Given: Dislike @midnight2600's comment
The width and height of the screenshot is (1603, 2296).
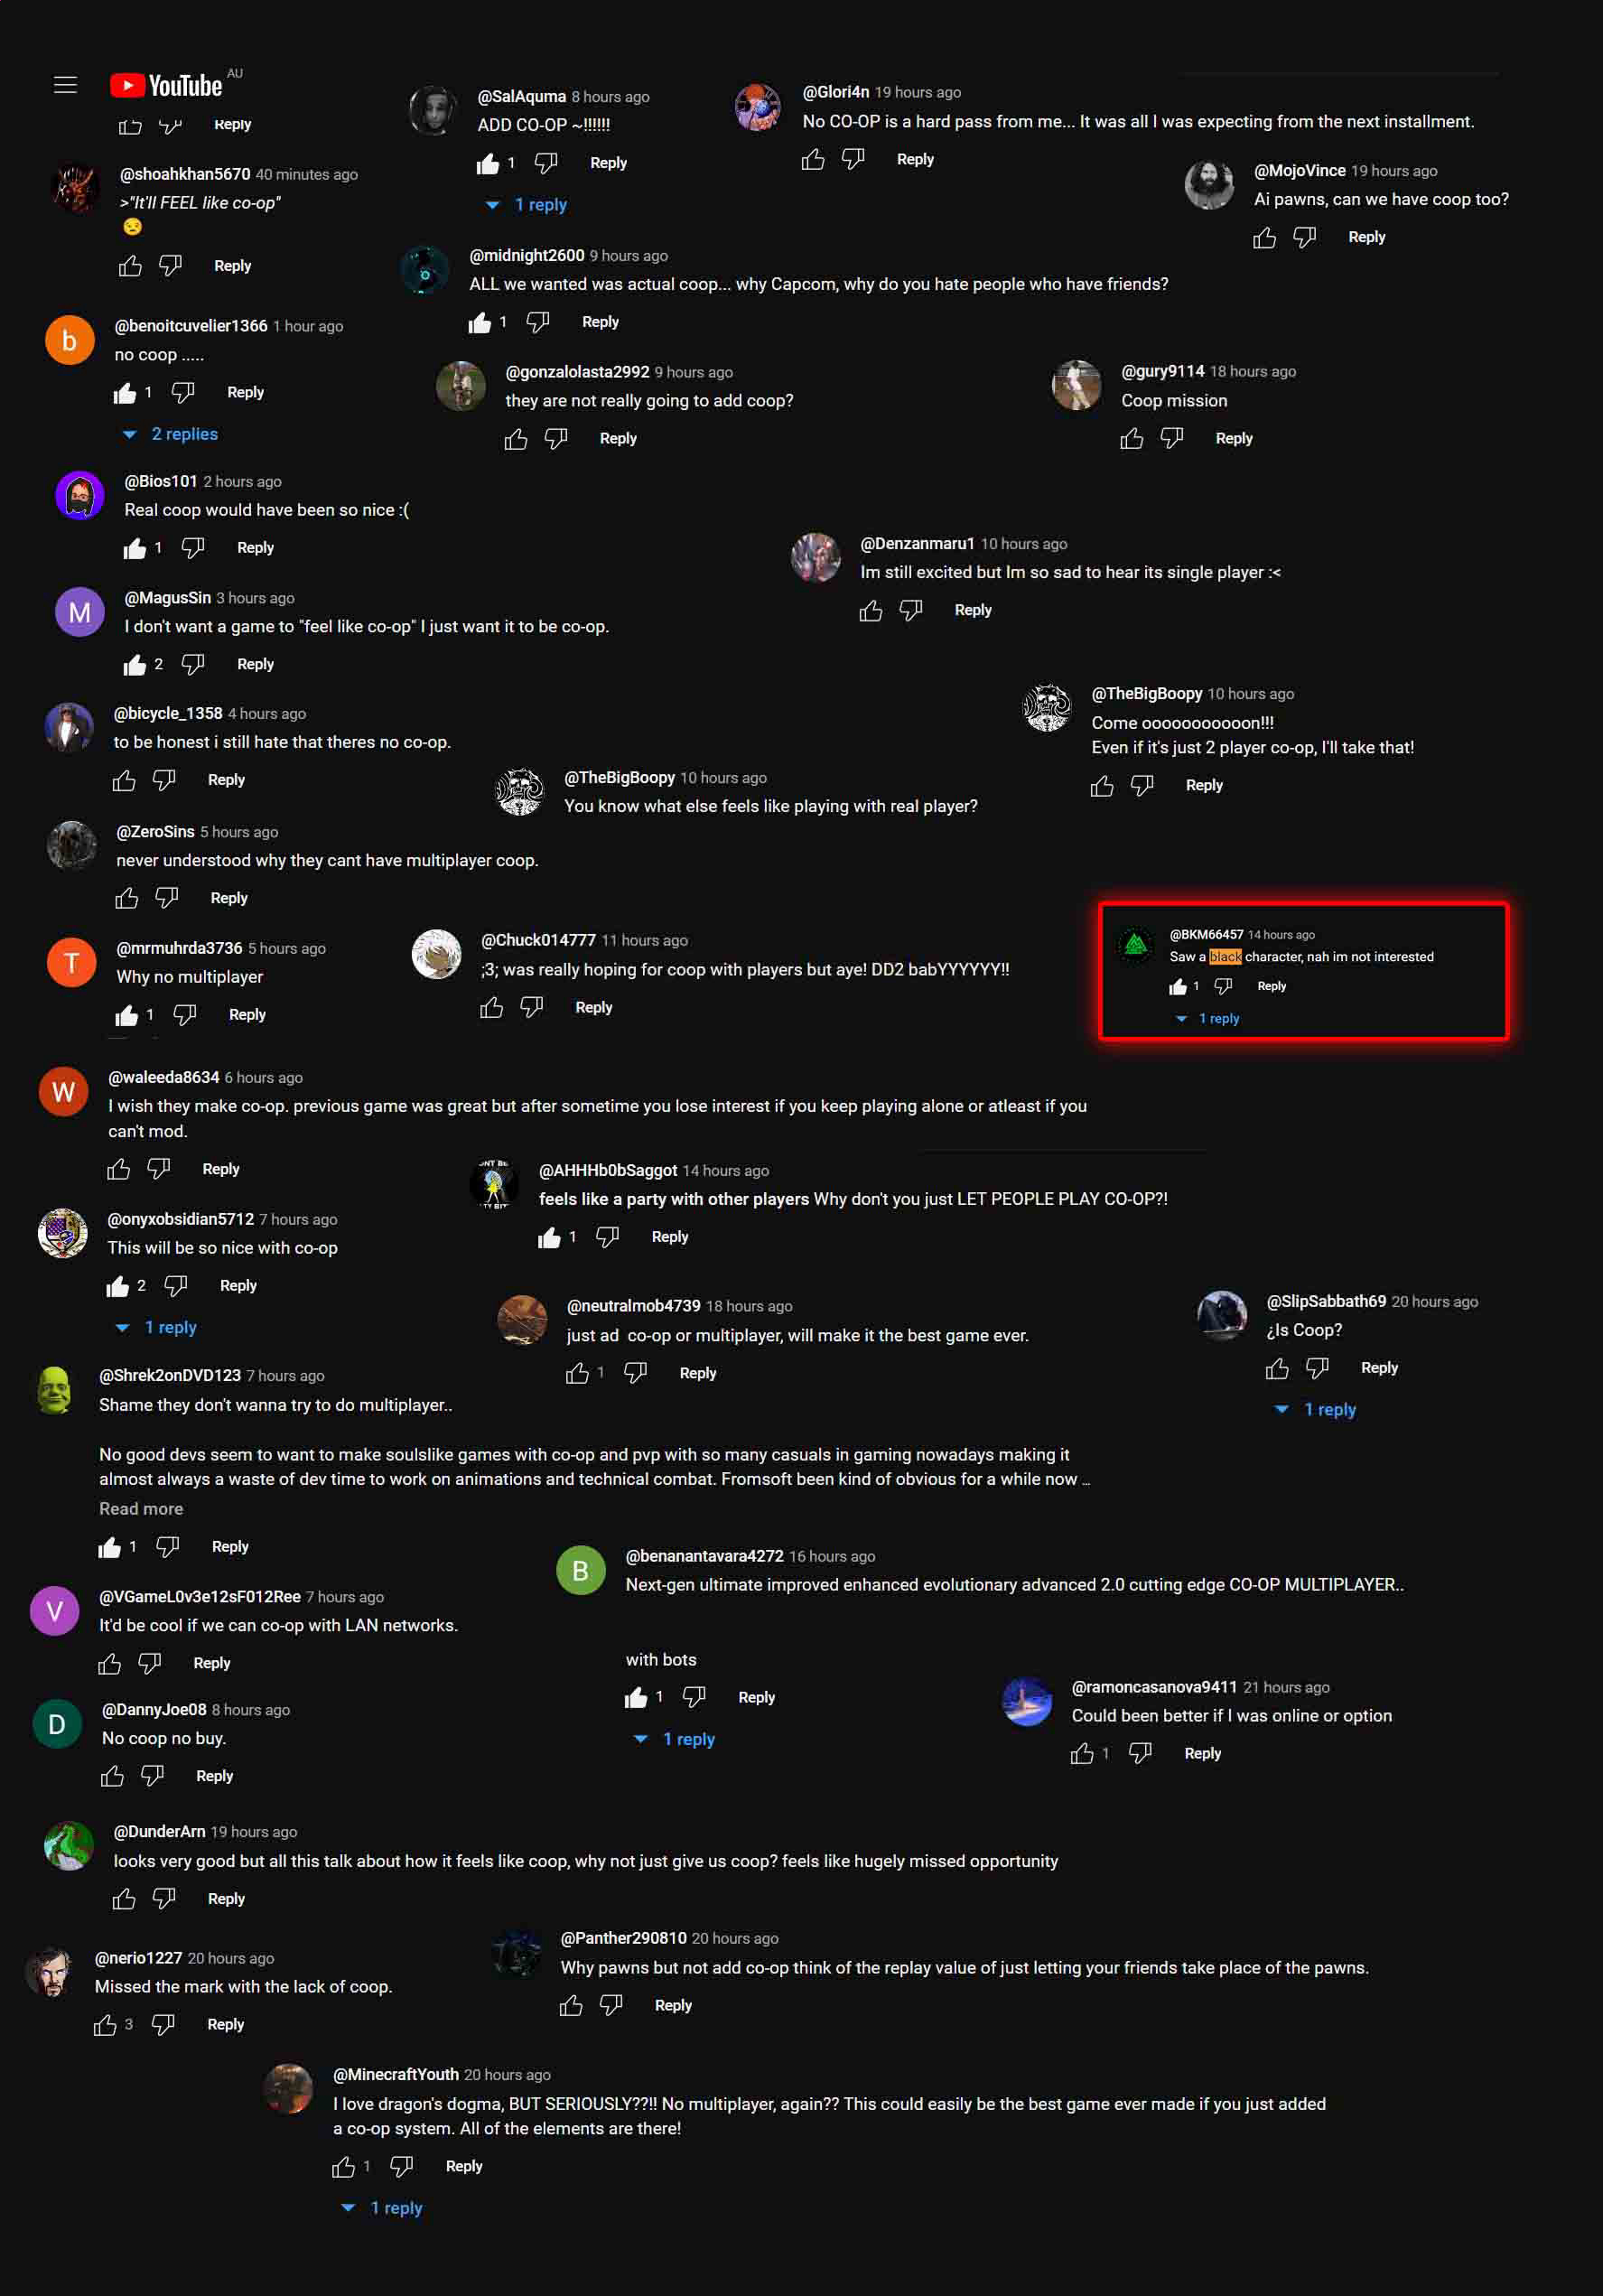Looking at the screenshot, I should [x=538, y=322].
